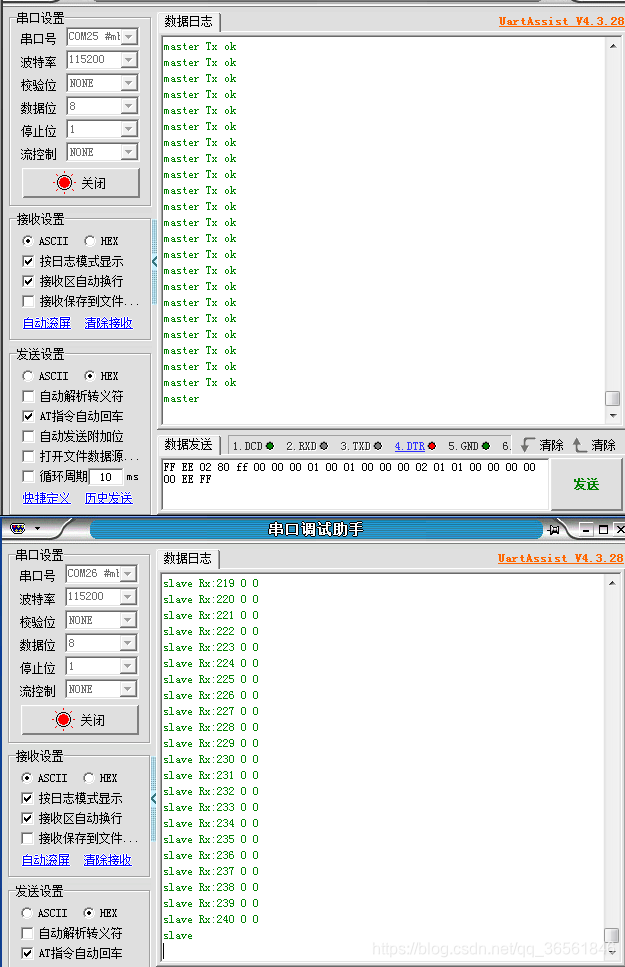Open 波特率 dropdown in COM26 window
This screenshot has width=625, height=967.
tap(127, 597)
